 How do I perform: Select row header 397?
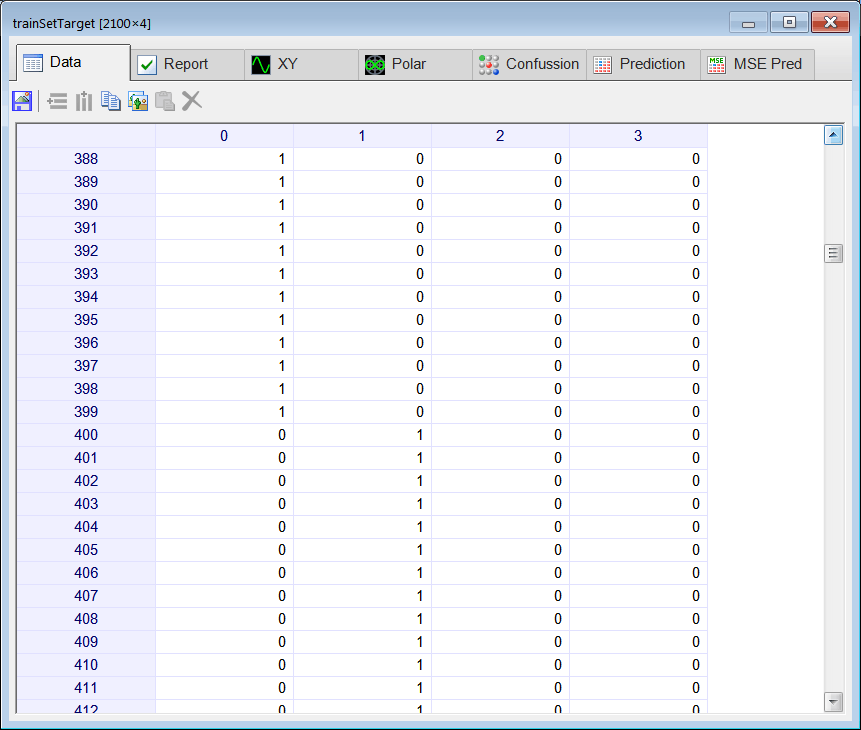coord(86,366)
